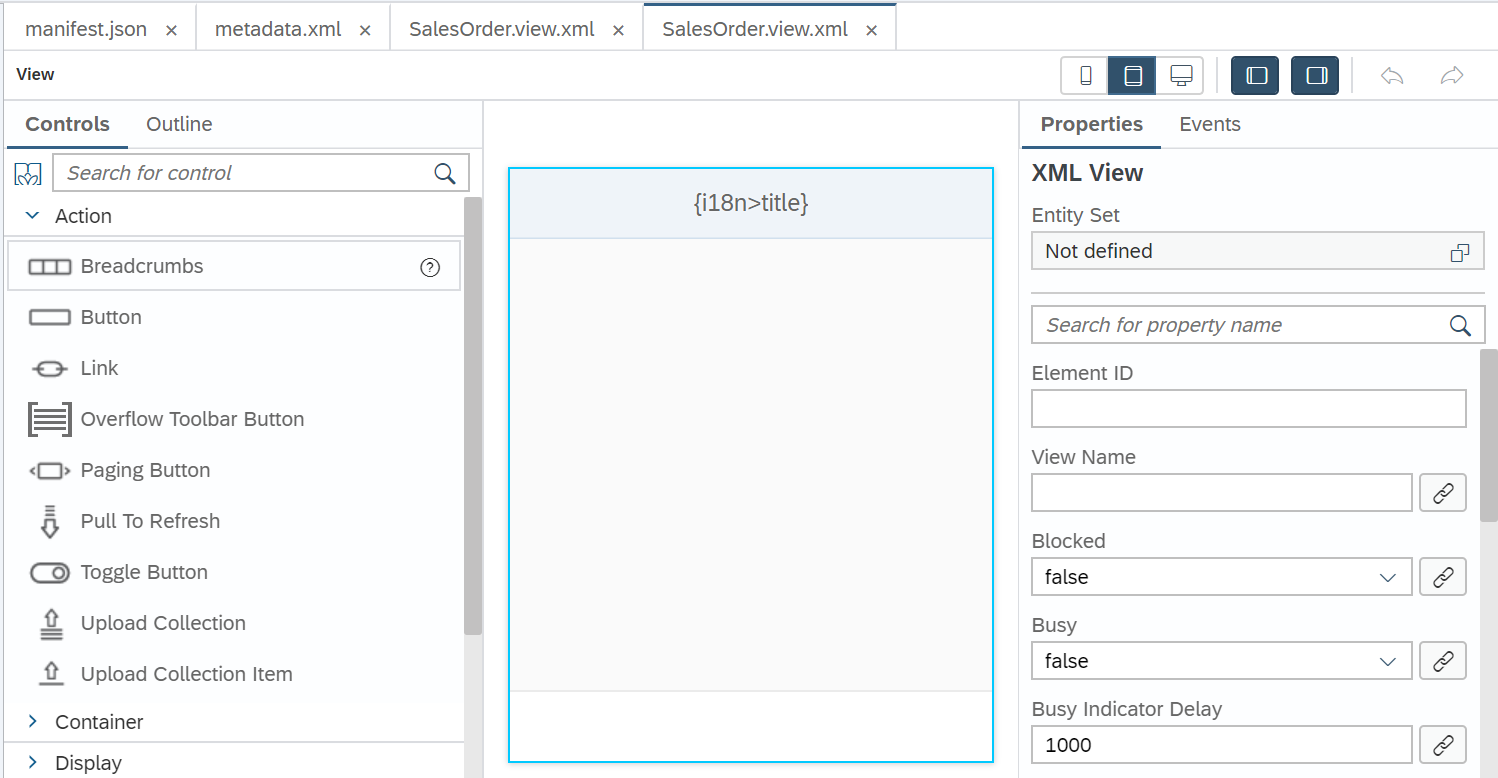
Task: Select the {i18n>title} header in canvas
Action: [751, 203]
